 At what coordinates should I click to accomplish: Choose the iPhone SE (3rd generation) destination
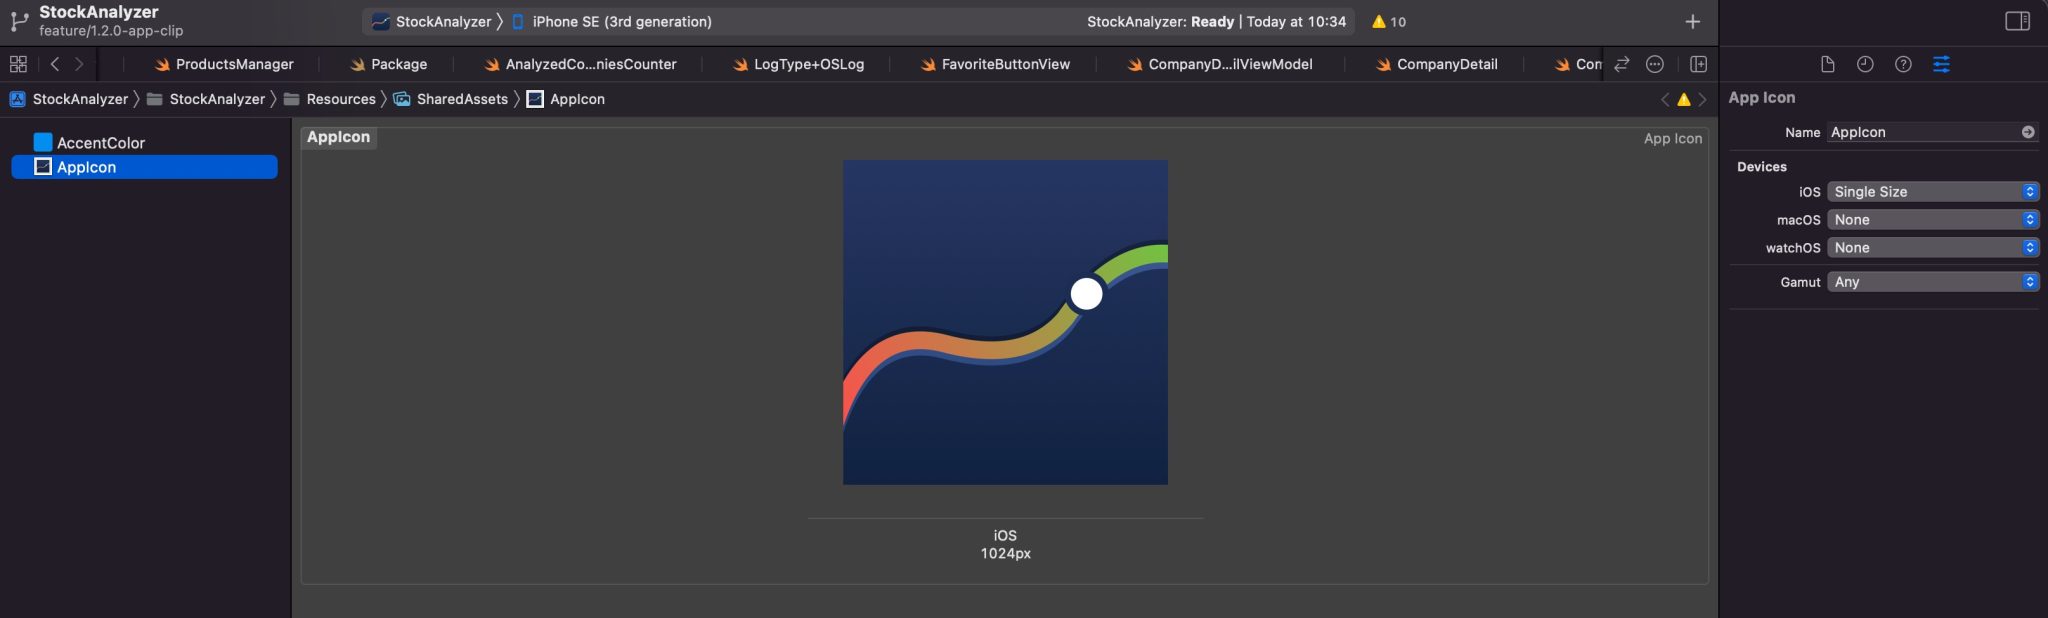(x=612, y=21)
